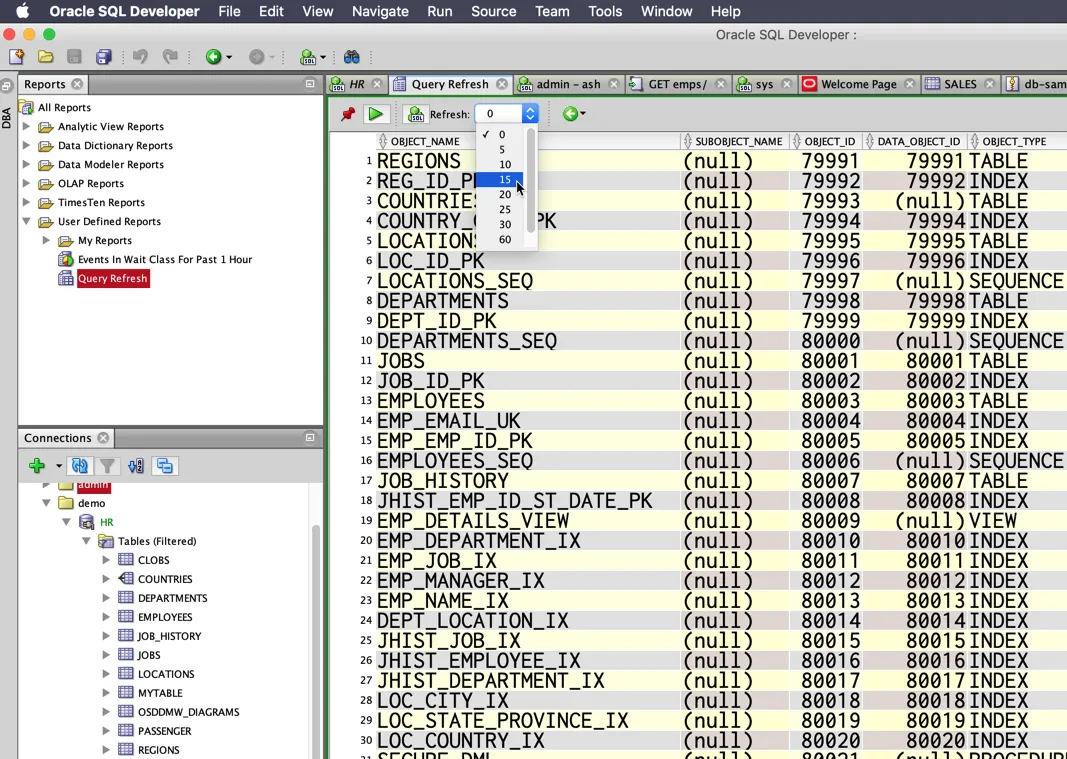1067x759 pixels.
Task: Click green back arrow in report toolbar
Action: tap(570, 114)
